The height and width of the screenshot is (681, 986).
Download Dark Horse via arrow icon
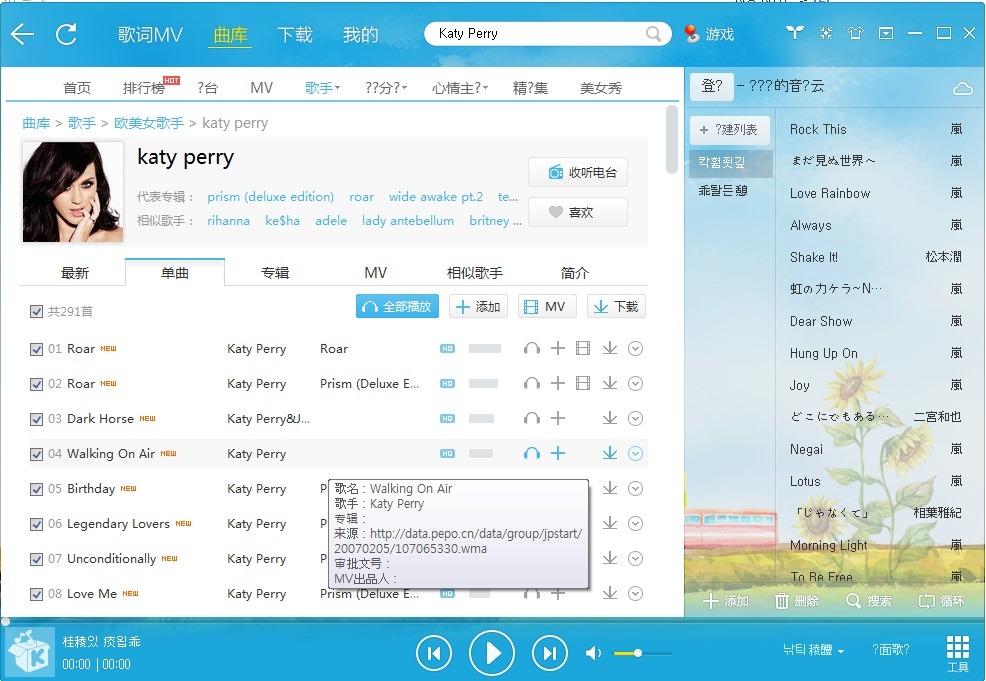pos(609,418)
